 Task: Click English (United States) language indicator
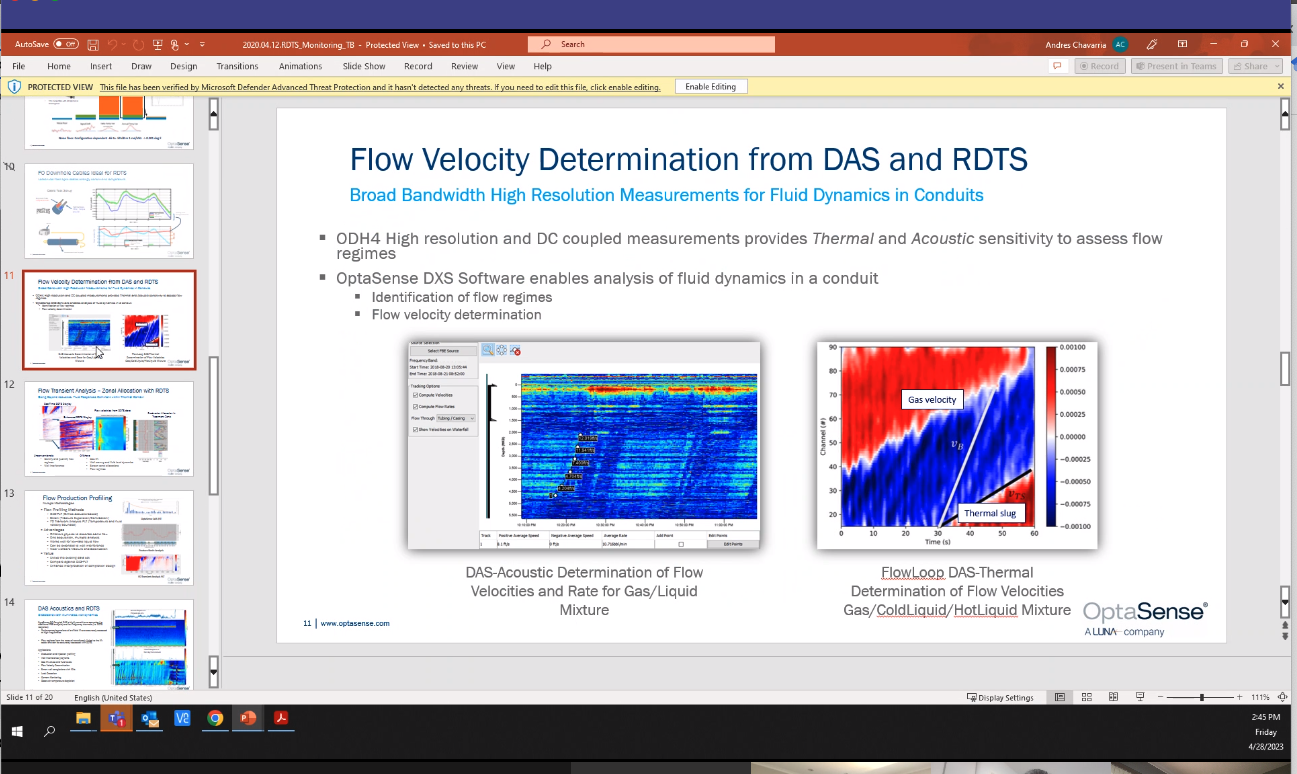click(x=113, y=697)
